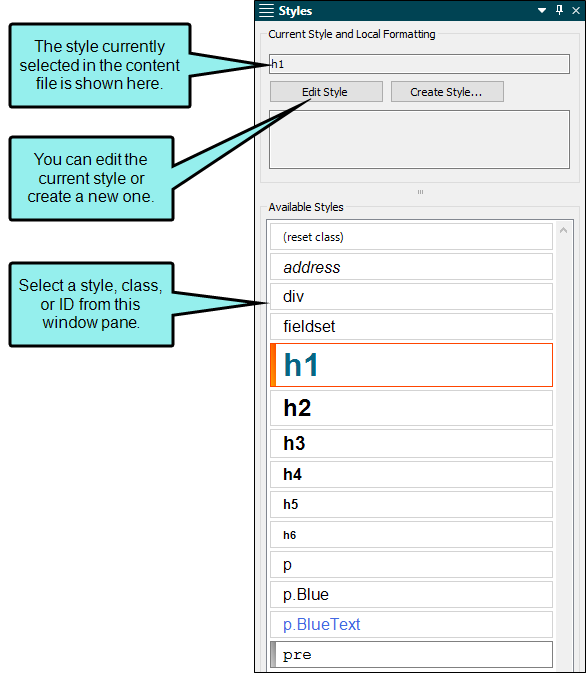Screen dimensions: 586x673
Task: Apply the h3 heading style
Action: (411, 443)
